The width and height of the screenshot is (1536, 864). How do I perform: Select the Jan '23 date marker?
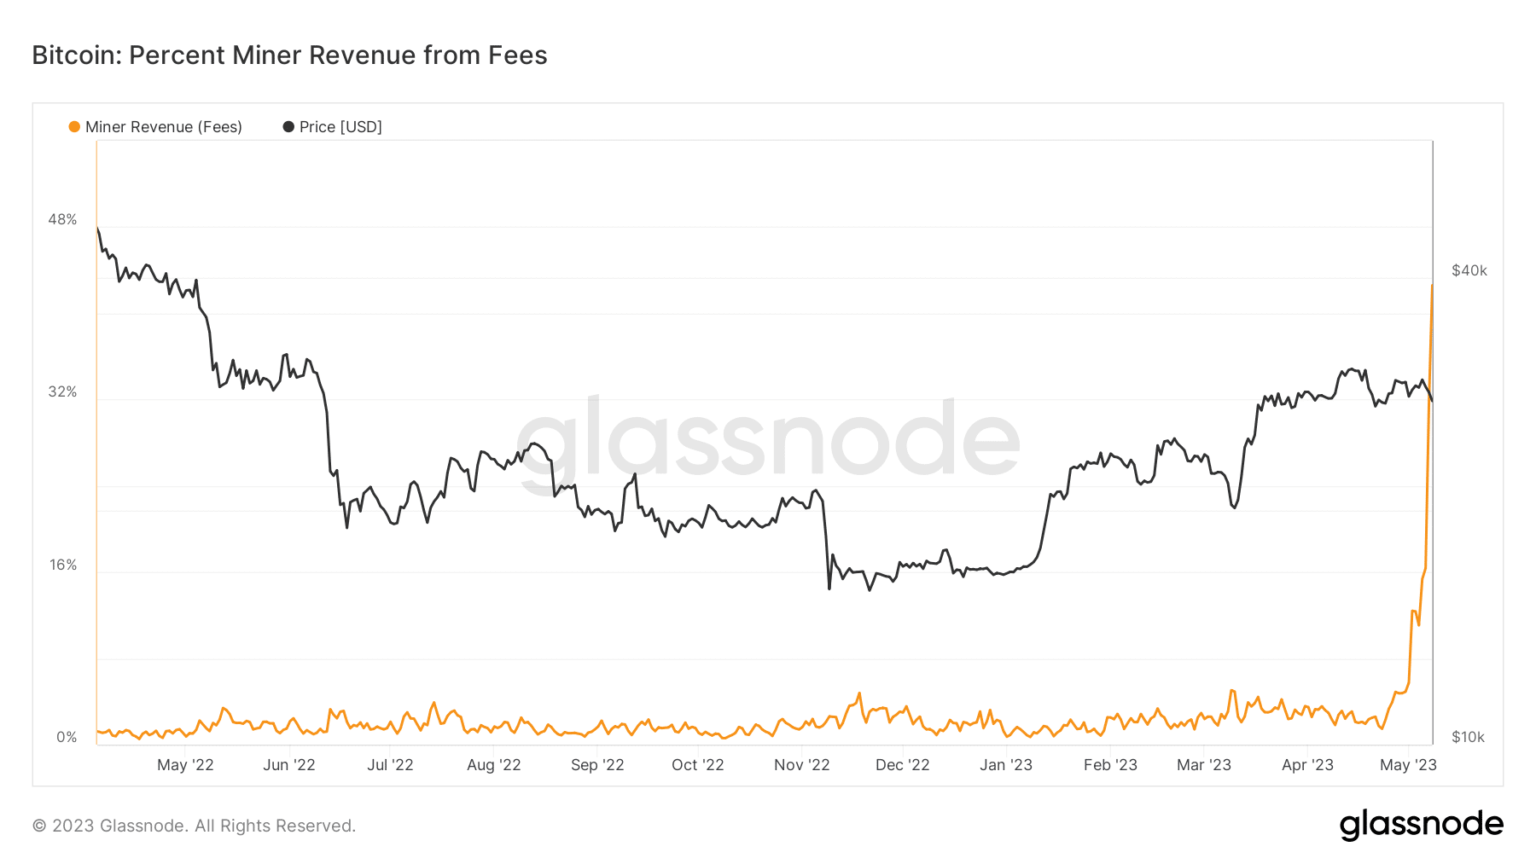click(x=1006, y=765)
